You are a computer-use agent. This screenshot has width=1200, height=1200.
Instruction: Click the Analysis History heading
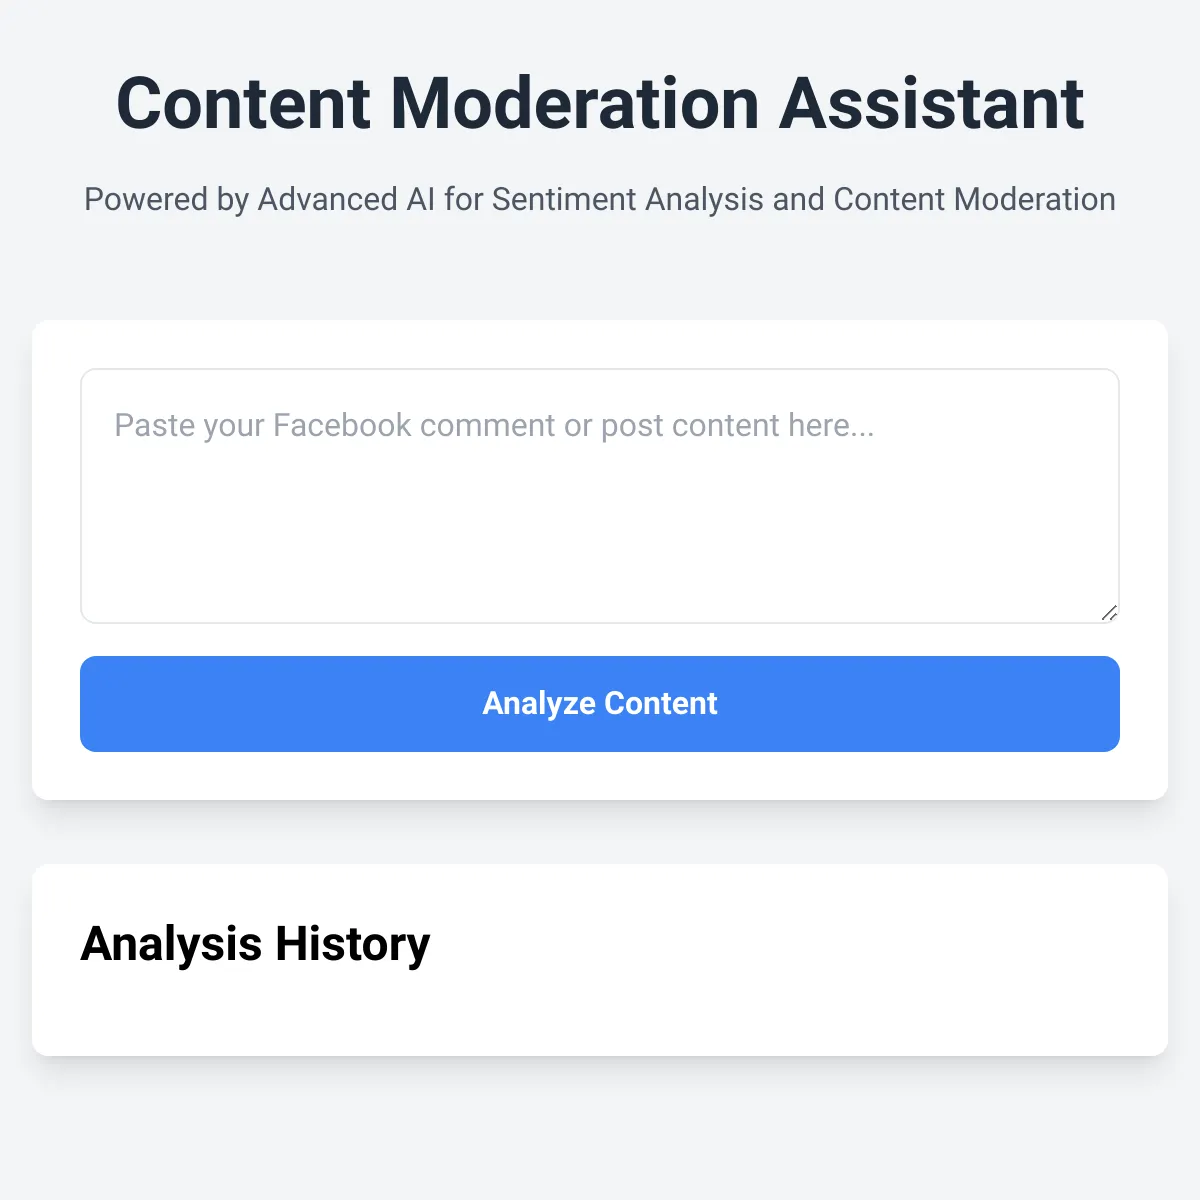255,944
